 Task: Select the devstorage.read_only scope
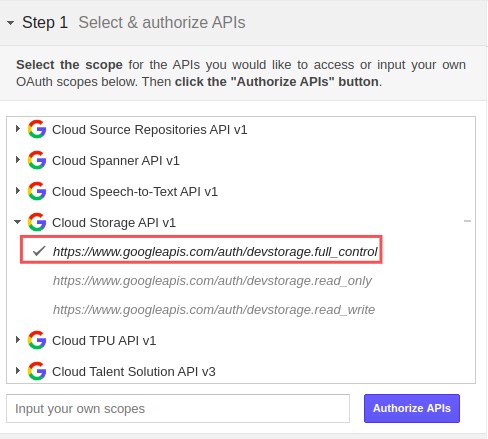pos(212,281)
